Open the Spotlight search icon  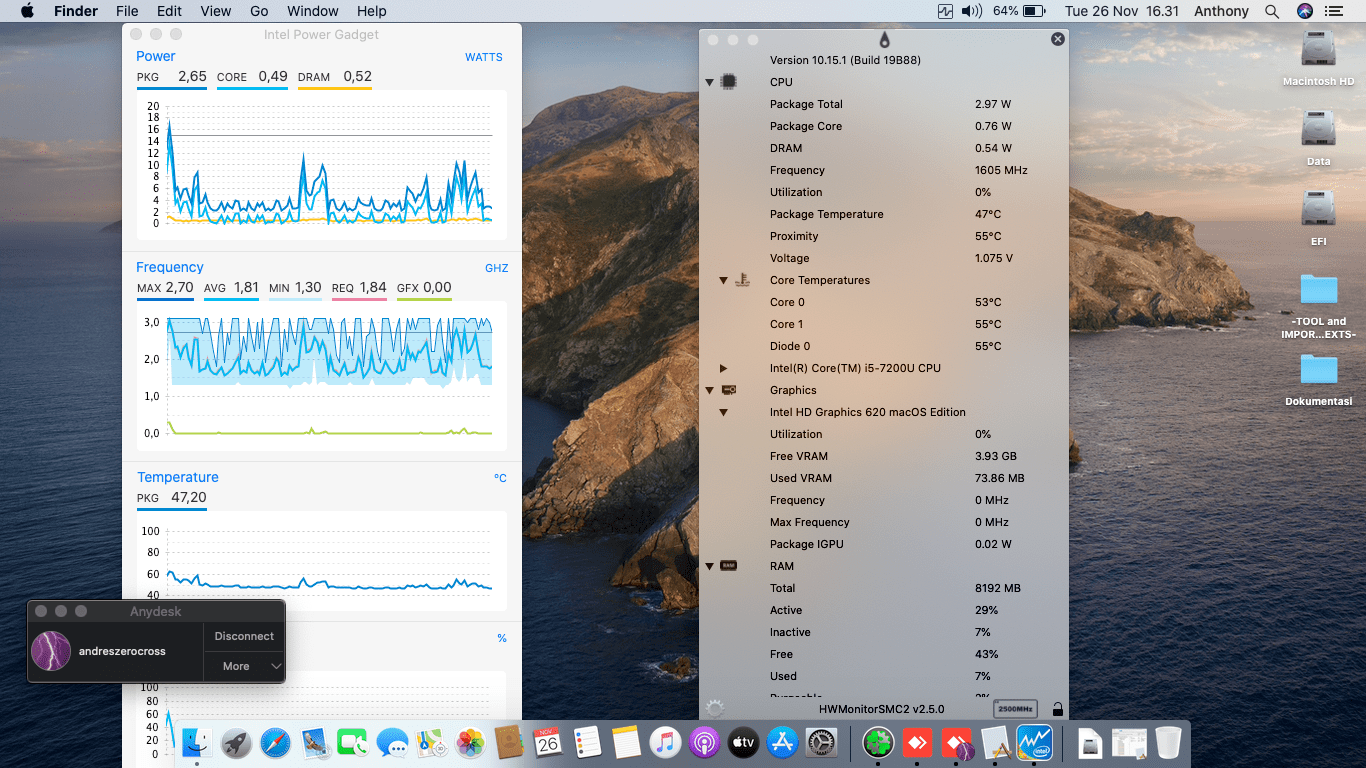coord(1271,11)
